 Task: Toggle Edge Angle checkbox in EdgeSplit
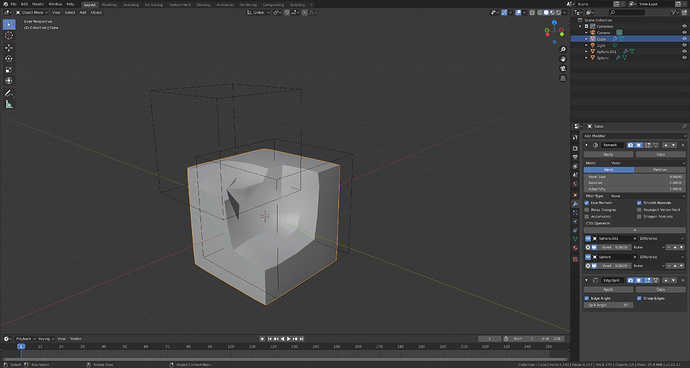tap(587, 298)
